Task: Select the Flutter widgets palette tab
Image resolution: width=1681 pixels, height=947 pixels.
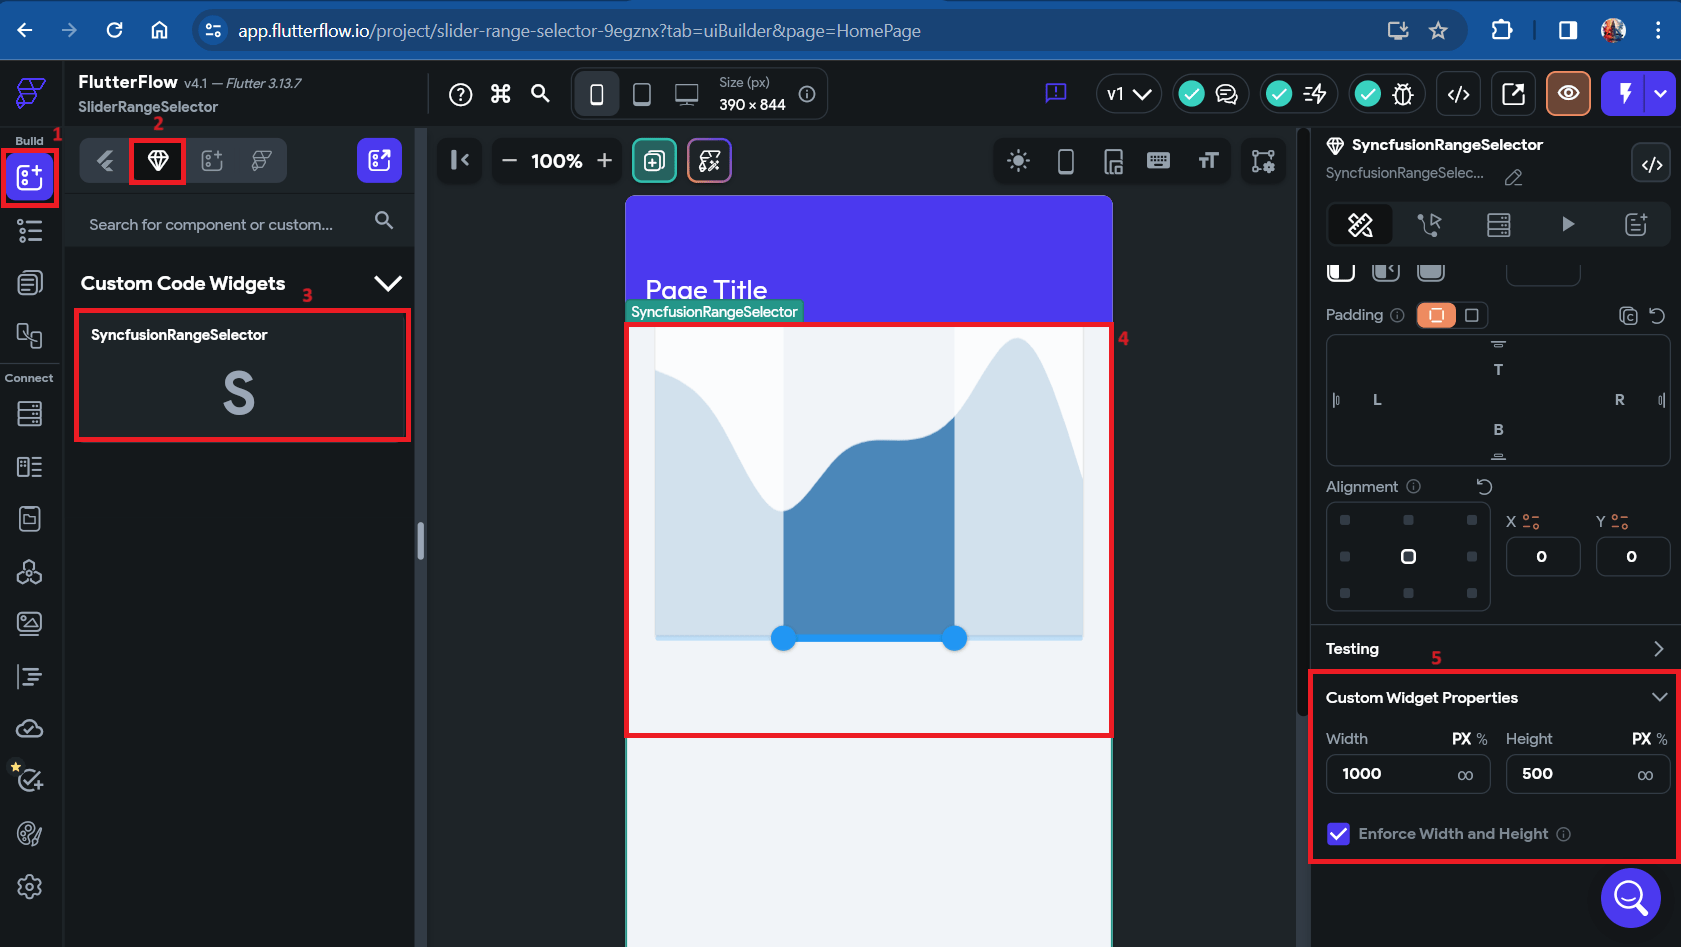Action: point(105,160)
